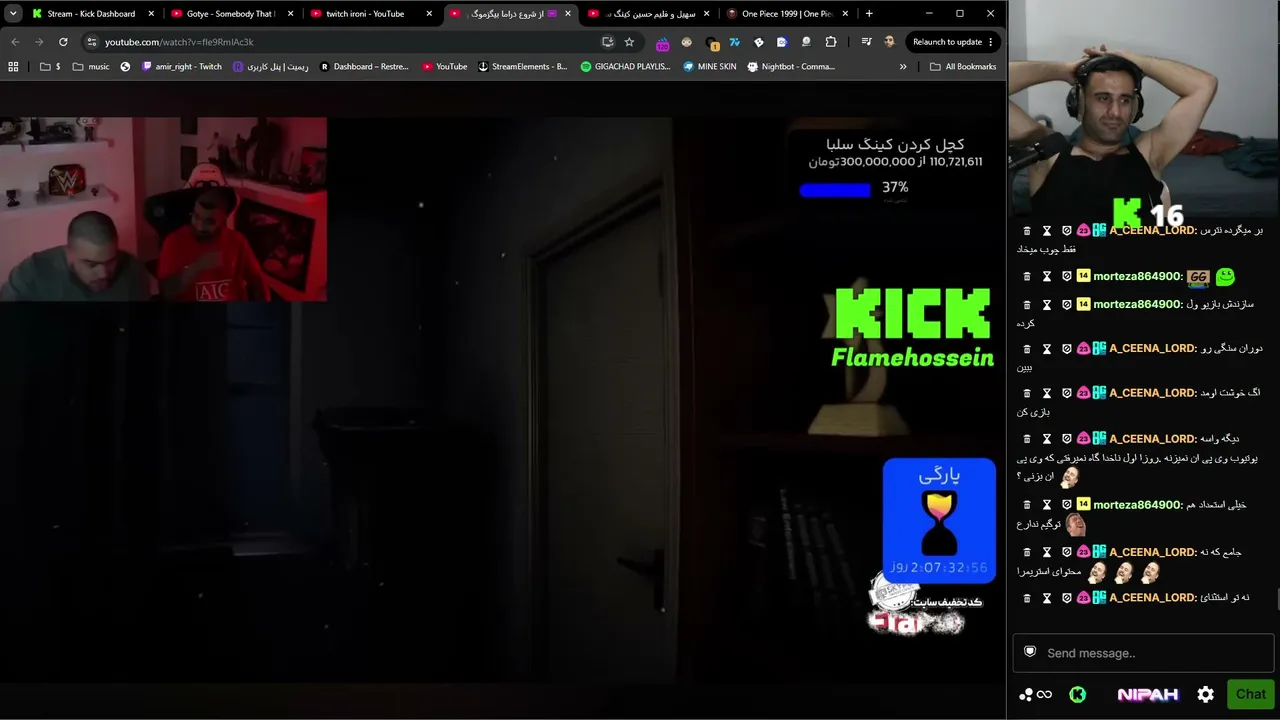Open the YouTube bookmark
1280x720 pixels.
(445, 67)
